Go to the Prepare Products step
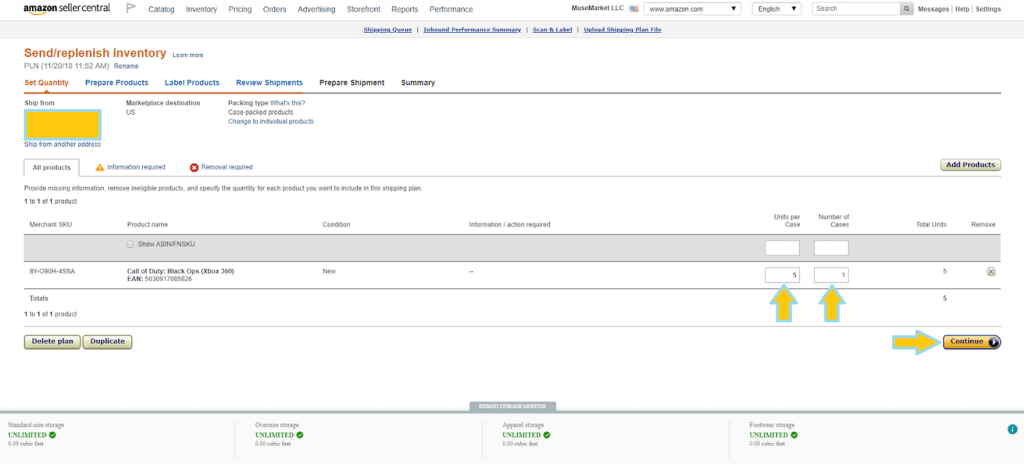This screenshot has width=1024, height=464. (x=117, y=83)
